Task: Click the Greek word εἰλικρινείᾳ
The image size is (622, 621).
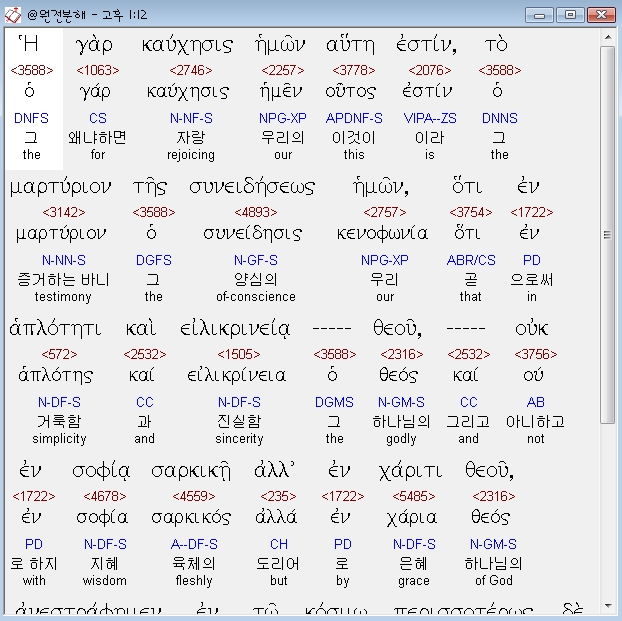Action: (235, 330)
